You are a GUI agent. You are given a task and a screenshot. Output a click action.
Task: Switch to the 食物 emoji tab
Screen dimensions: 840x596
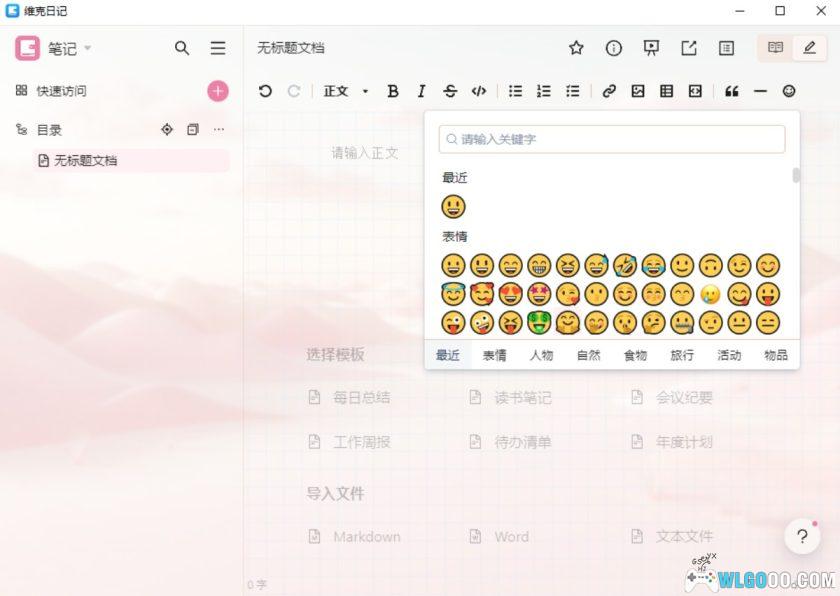(x=634, y=354)
